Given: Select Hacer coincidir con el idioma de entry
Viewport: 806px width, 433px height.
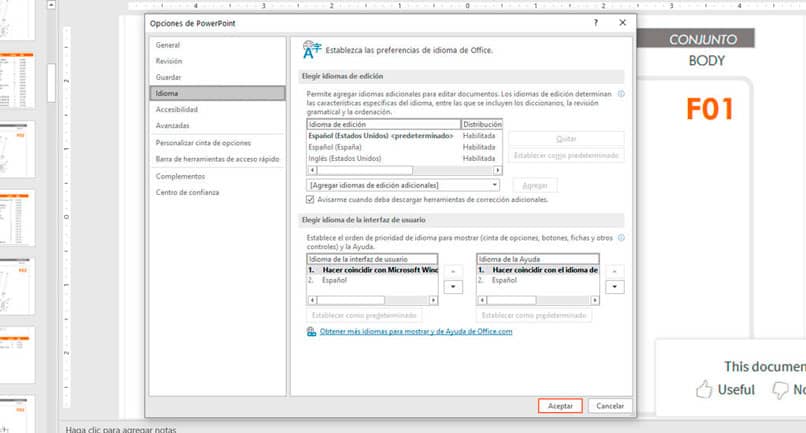Looking at the screenshot, I should click(x=538, y=270).
